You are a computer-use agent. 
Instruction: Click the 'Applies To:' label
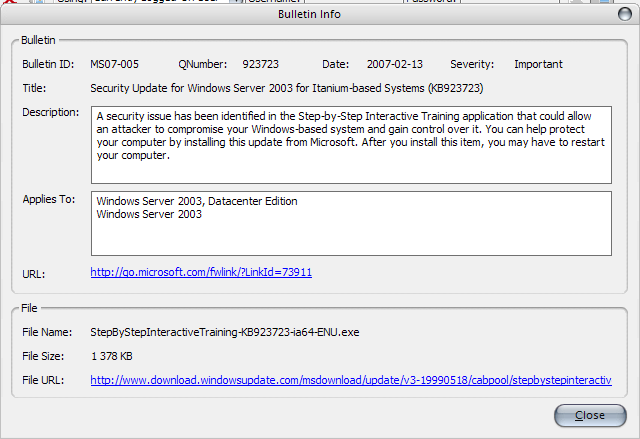point(49,199)
